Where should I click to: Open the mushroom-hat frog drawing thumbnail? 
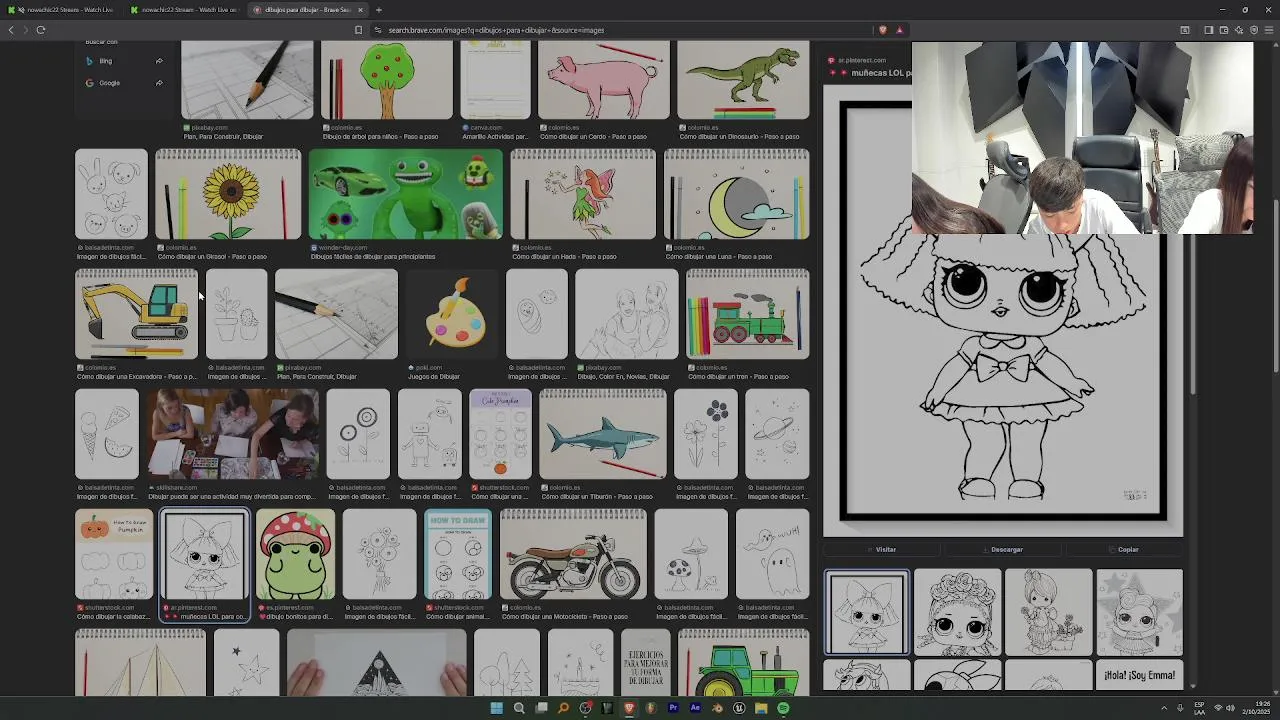(295, 554)
